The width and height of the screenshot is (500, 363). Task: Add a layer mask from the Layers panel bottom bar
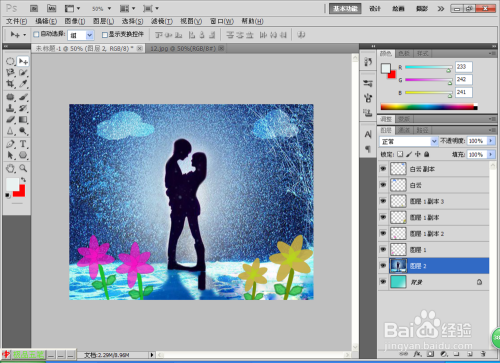pos(430,353)
